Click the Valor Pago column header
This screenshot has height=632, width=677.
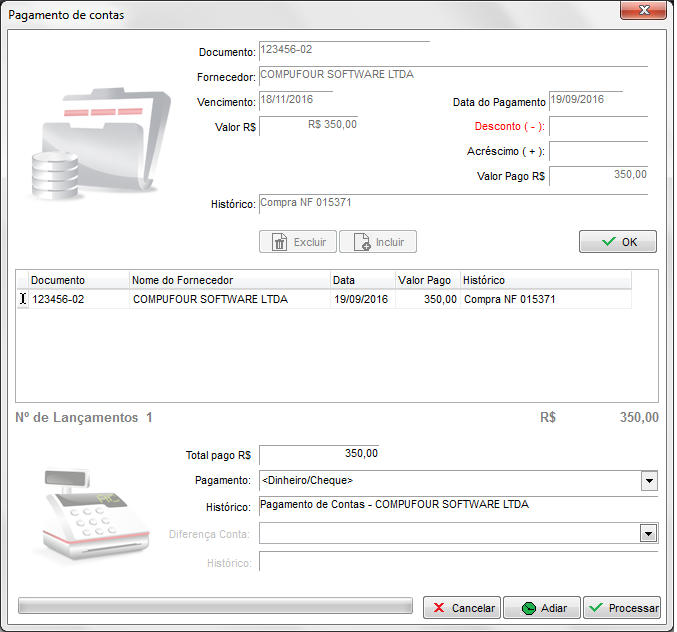427,281
